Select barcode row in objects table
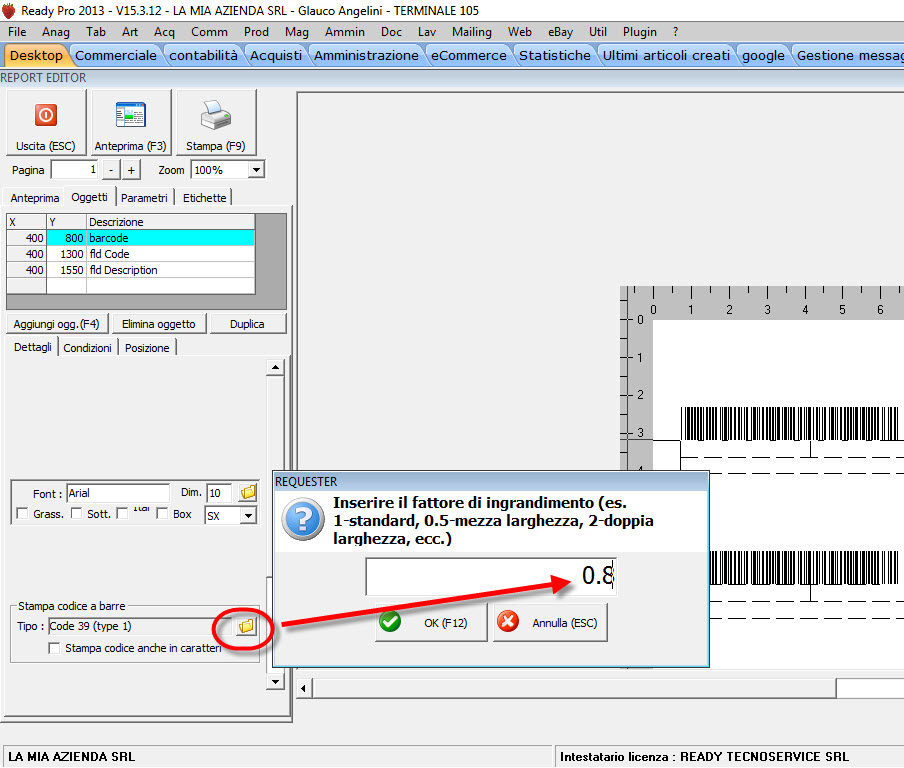 (x=131, y=238)
